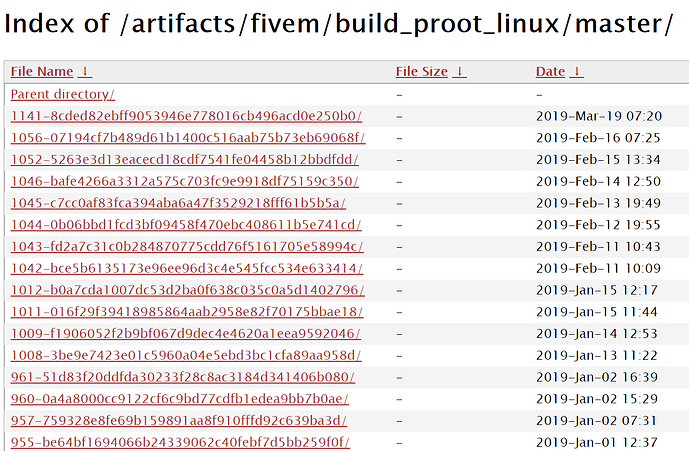Click the date 2019-Feb-14 12:50
The width and height of the screenshot is (689, 451).
coord(598,182)
